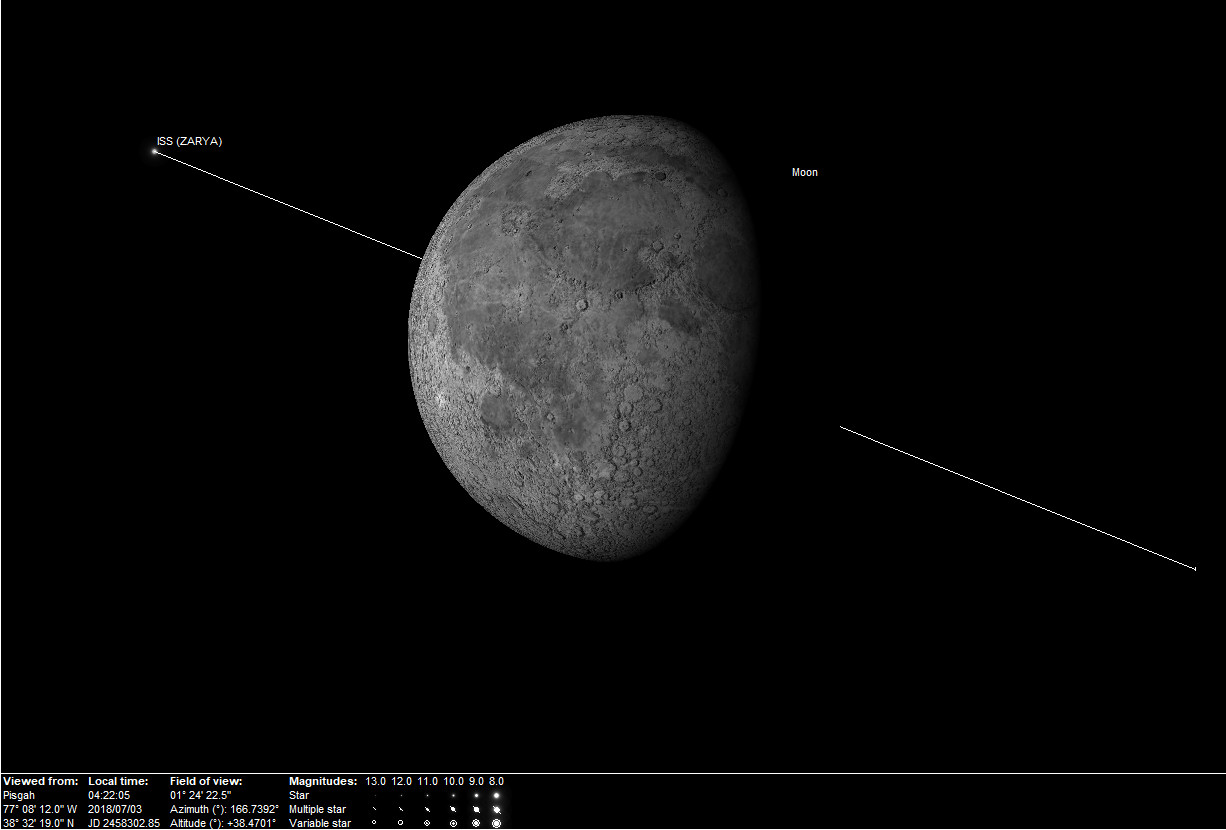Click the magnitude 8.0 Variable star symbol
The height and width of the screenshot is (830, 1226).
coord(496,823)
